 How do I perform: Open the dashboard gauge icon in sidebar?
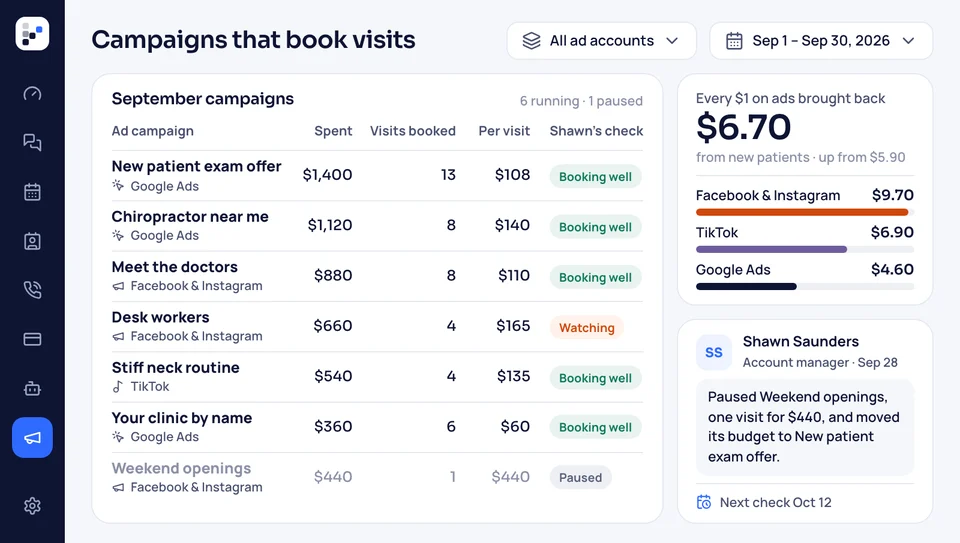(x=32, y=94)
